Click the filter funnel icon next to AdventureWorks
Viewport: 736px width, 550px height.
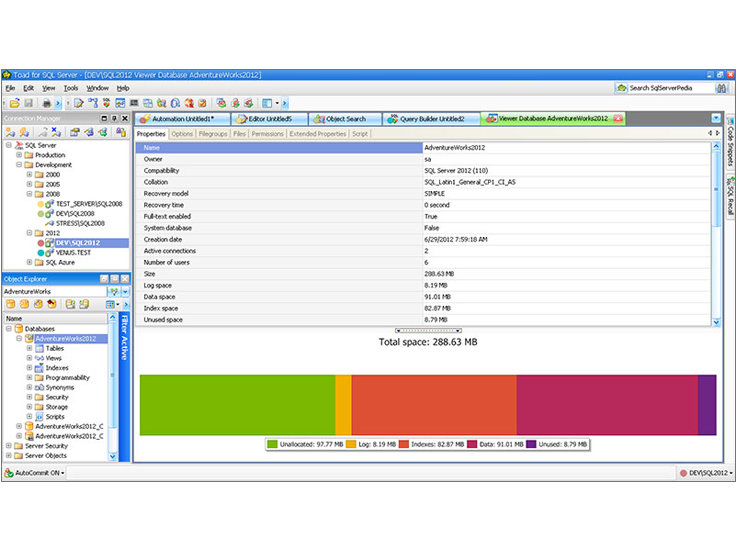[114, 291]
